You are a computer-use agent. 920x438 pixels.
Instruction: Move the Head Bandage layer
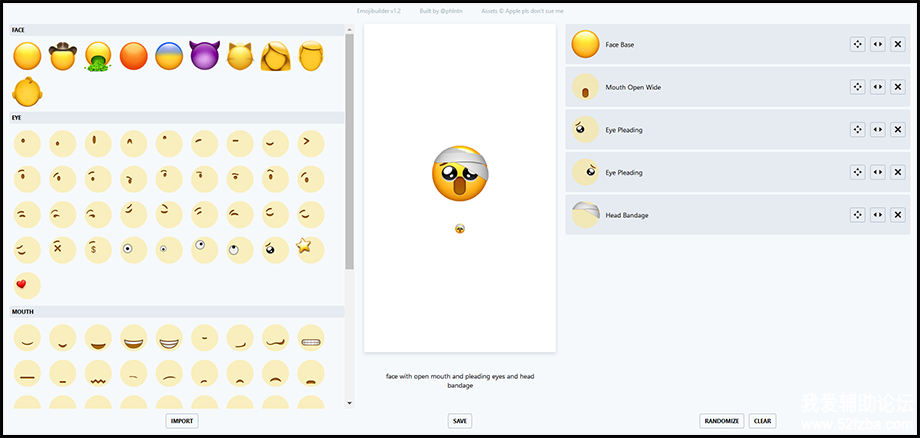(x=857, y=215)
